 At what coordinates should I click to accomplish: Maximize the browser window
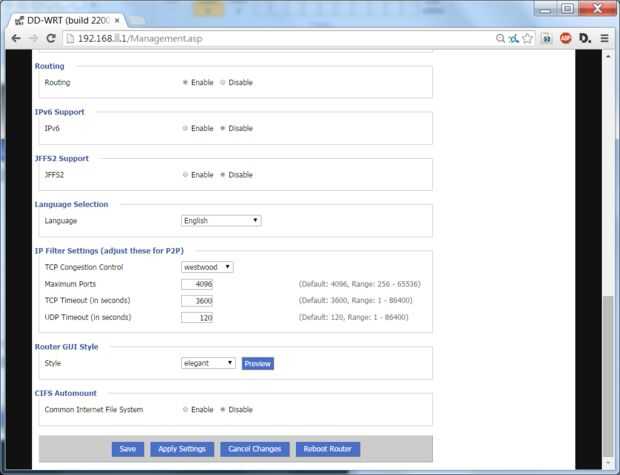tap(567, 9)
